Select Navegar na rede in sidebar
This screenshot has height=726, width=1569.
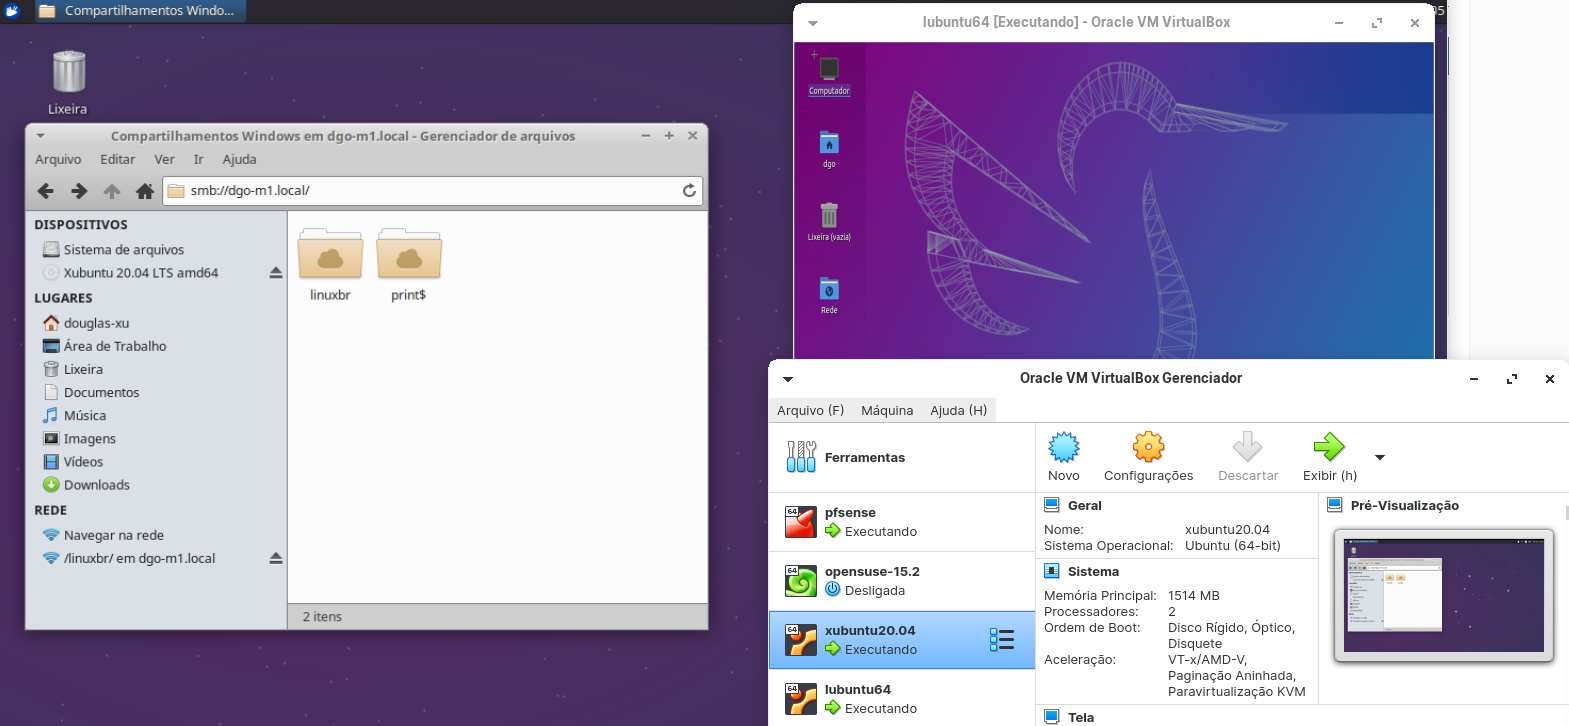(103, 535)
